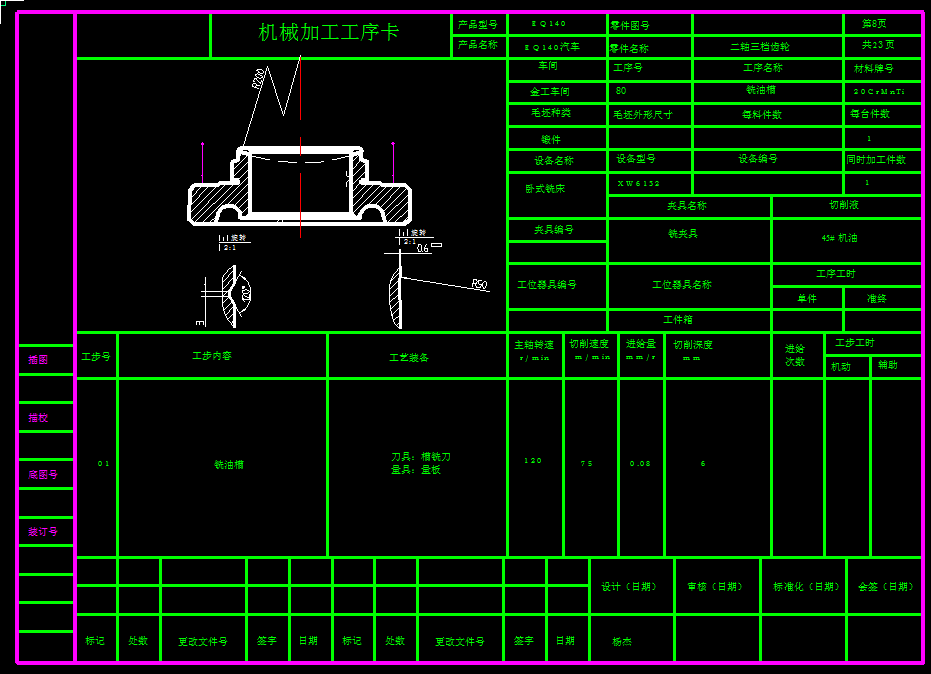Select the 设计（日期） signature header
The image size is (931, 674).
[x=630, y=587]
